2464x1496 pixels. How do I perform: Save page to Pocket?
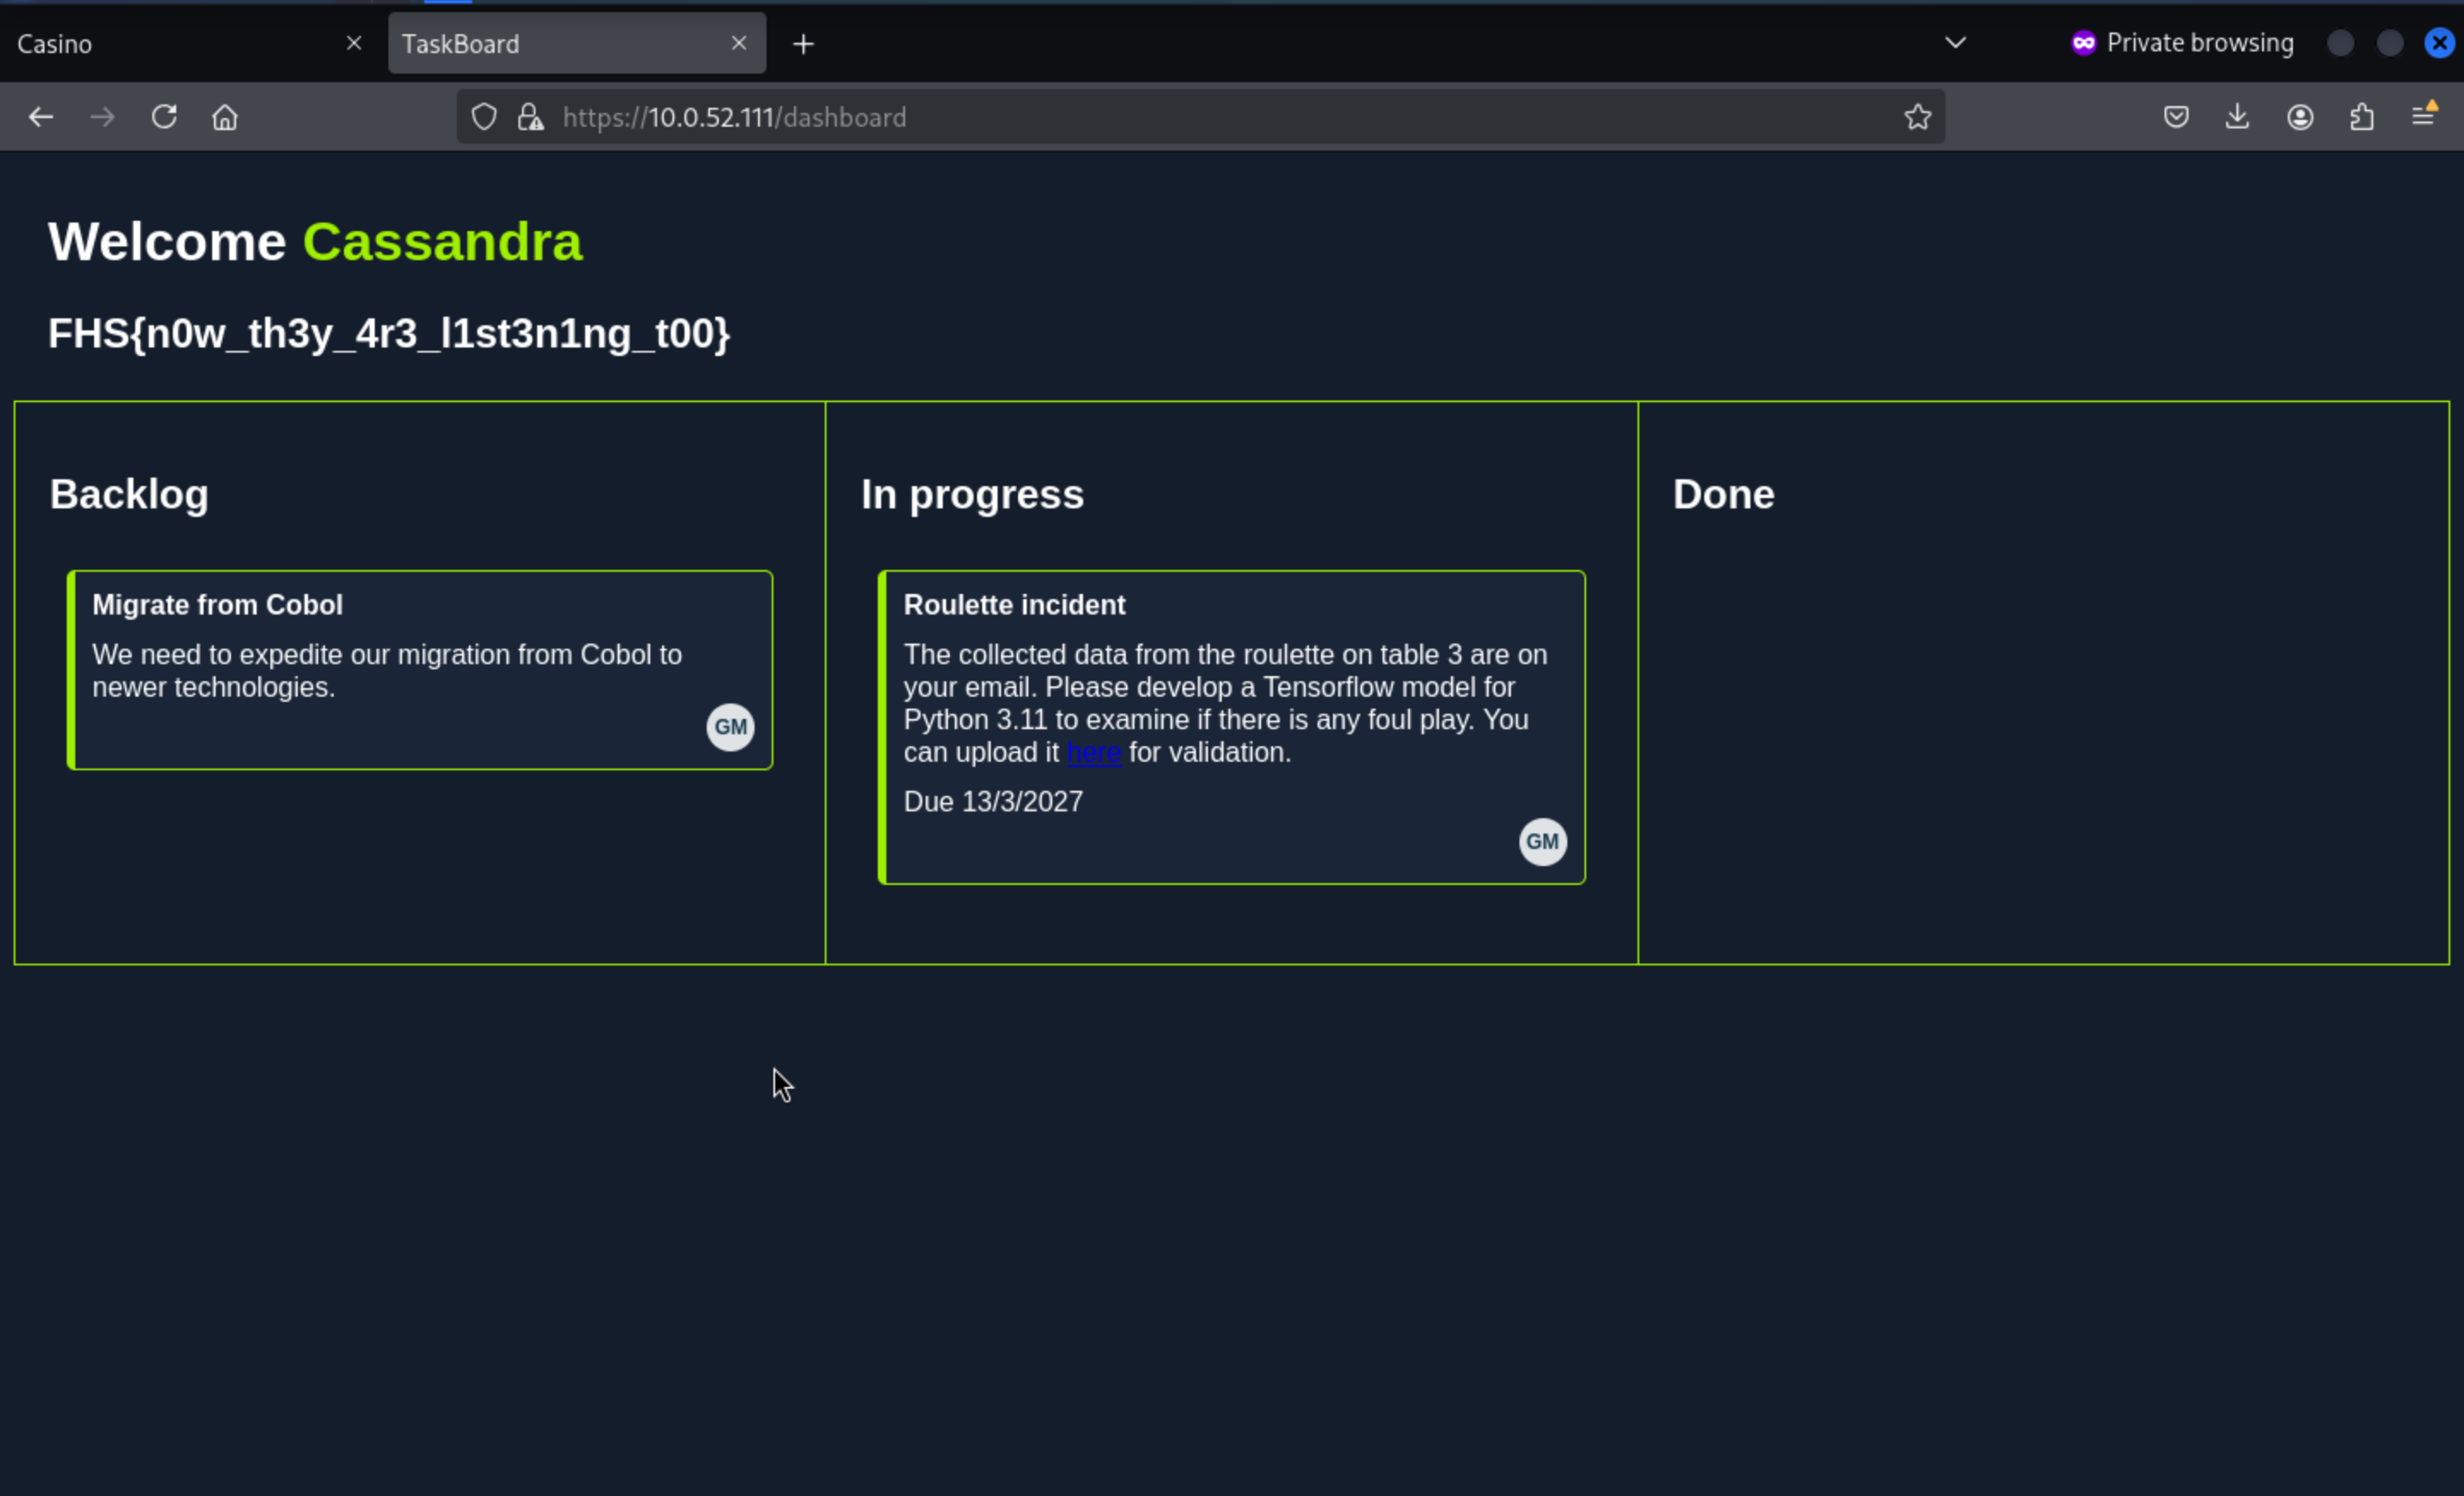(2176, 117)
